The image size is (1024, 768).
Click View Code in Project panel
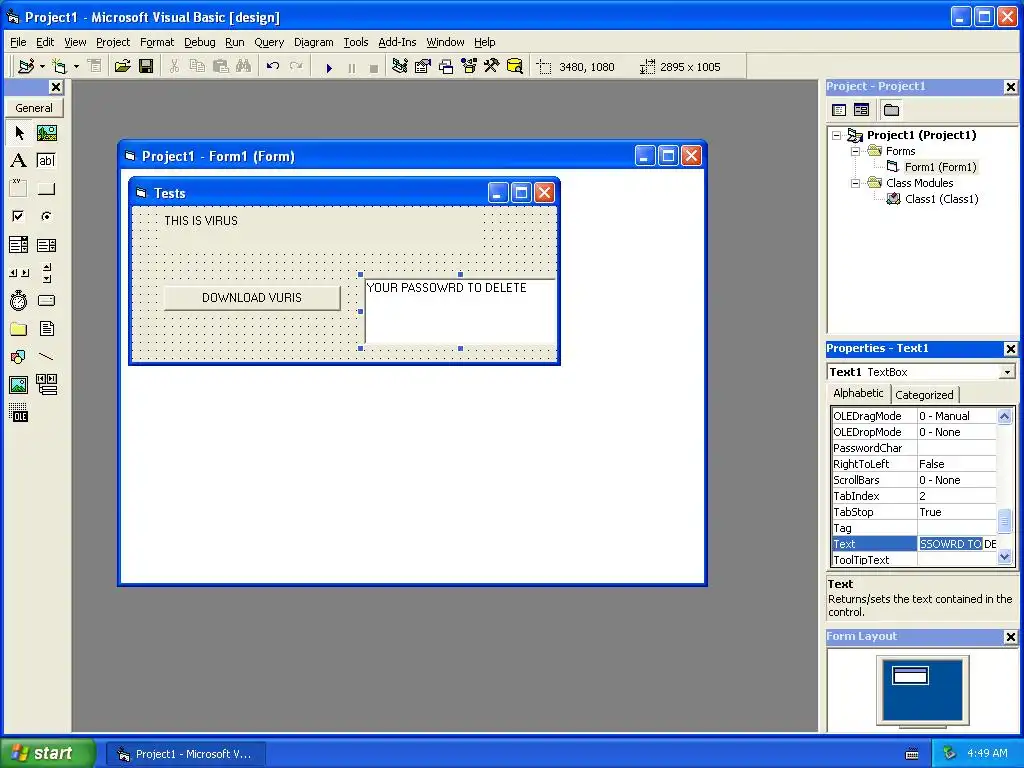point(839,110)
